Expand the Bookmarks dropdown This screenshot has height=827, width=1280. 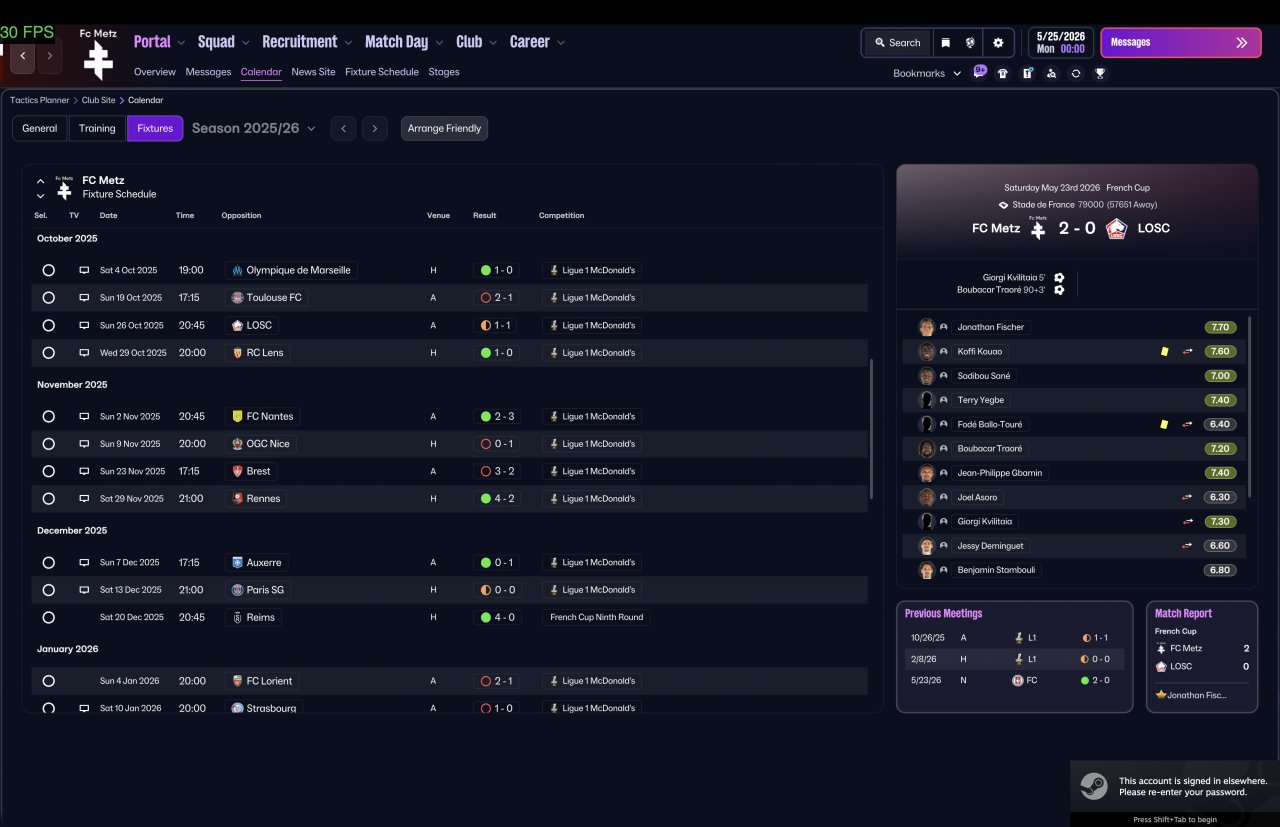[927, 73]
